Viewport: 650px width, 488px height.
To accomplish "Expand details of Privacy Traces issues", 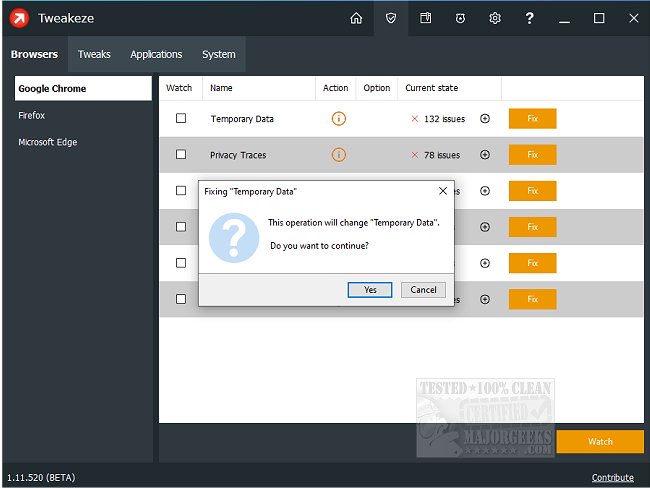I will (x=485, y=155).
